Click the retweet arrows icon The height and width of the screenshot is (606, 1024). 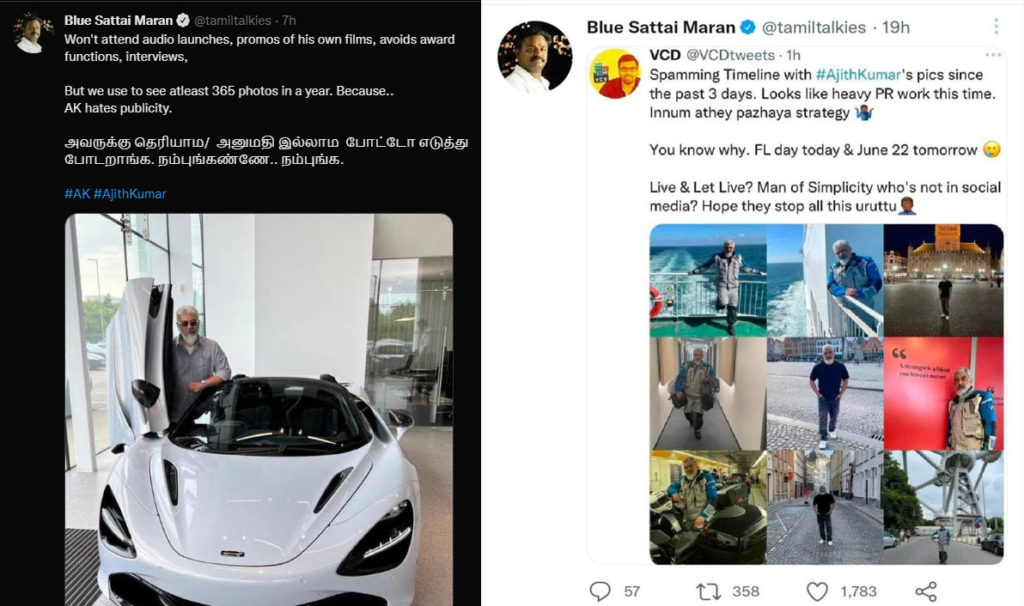click(708, 591)
